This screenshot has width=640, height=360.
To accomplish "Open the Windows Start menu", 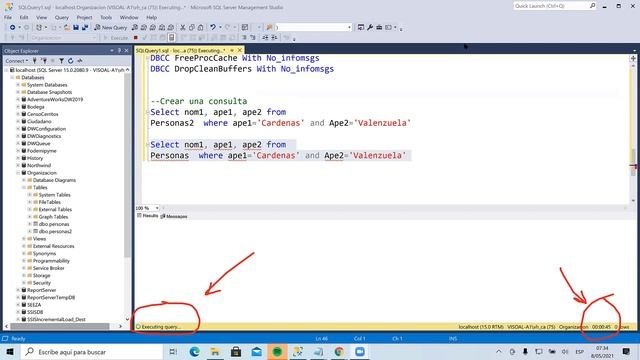I will (x=10, y=351).
